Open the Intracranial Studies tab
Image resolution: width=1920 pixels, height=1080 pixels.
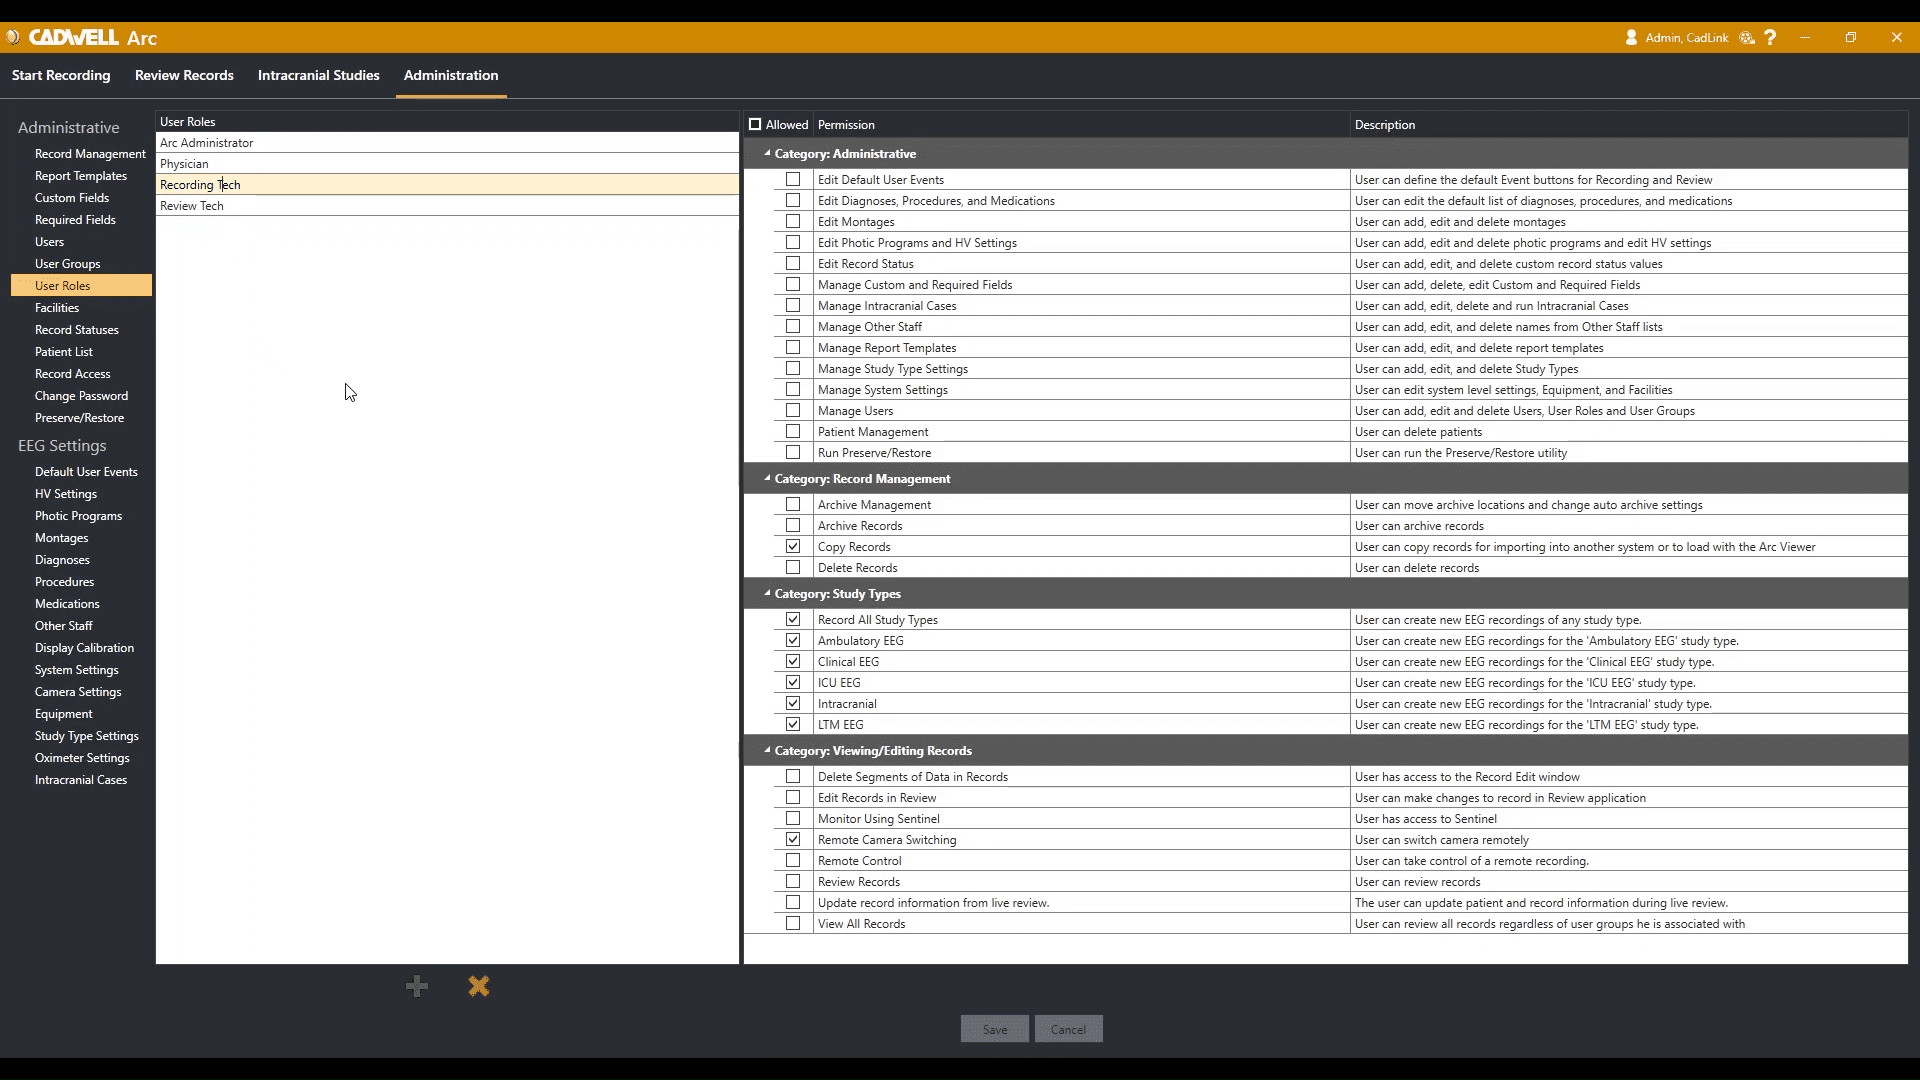[318, 76]
